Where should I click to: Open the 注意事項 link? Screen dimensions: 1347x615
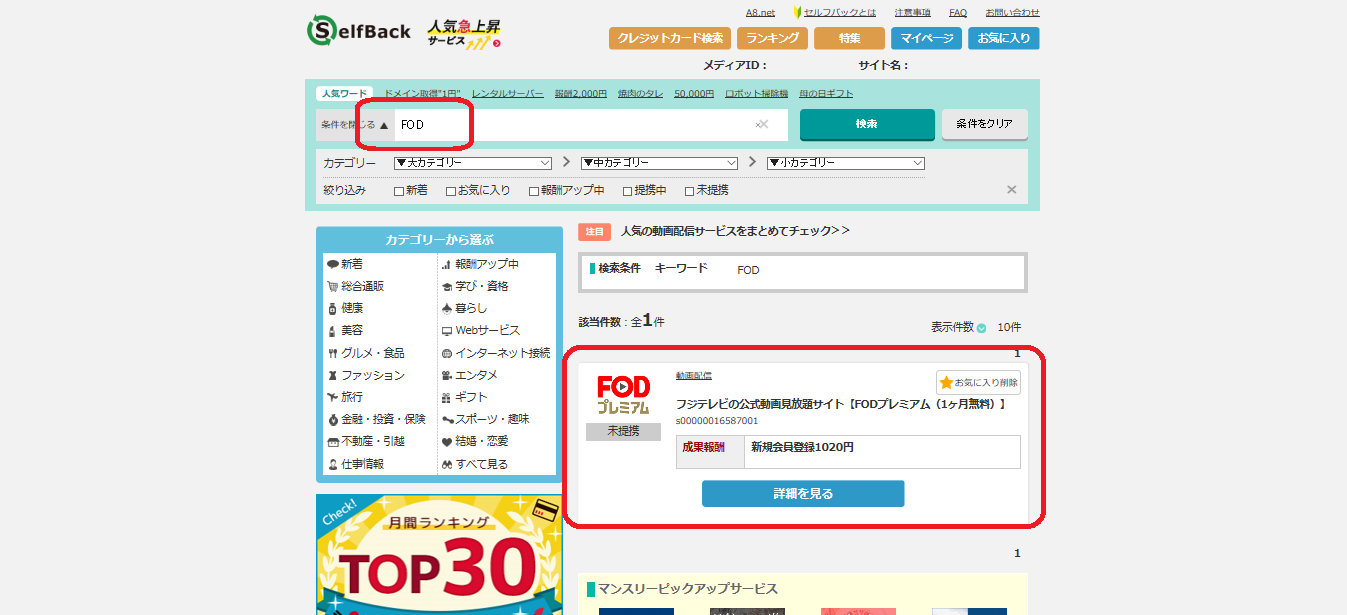pyautogui.click(x=912, y=12)
